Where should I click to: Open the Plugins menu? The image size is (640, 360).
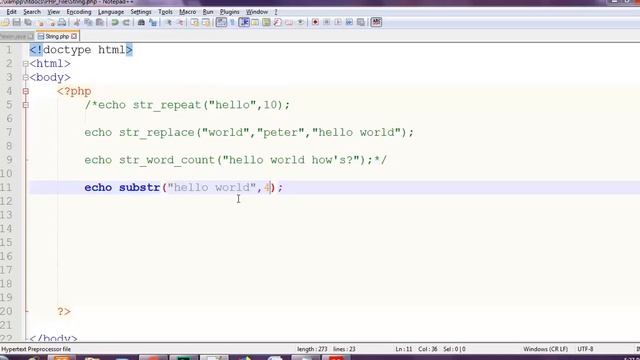229,12
